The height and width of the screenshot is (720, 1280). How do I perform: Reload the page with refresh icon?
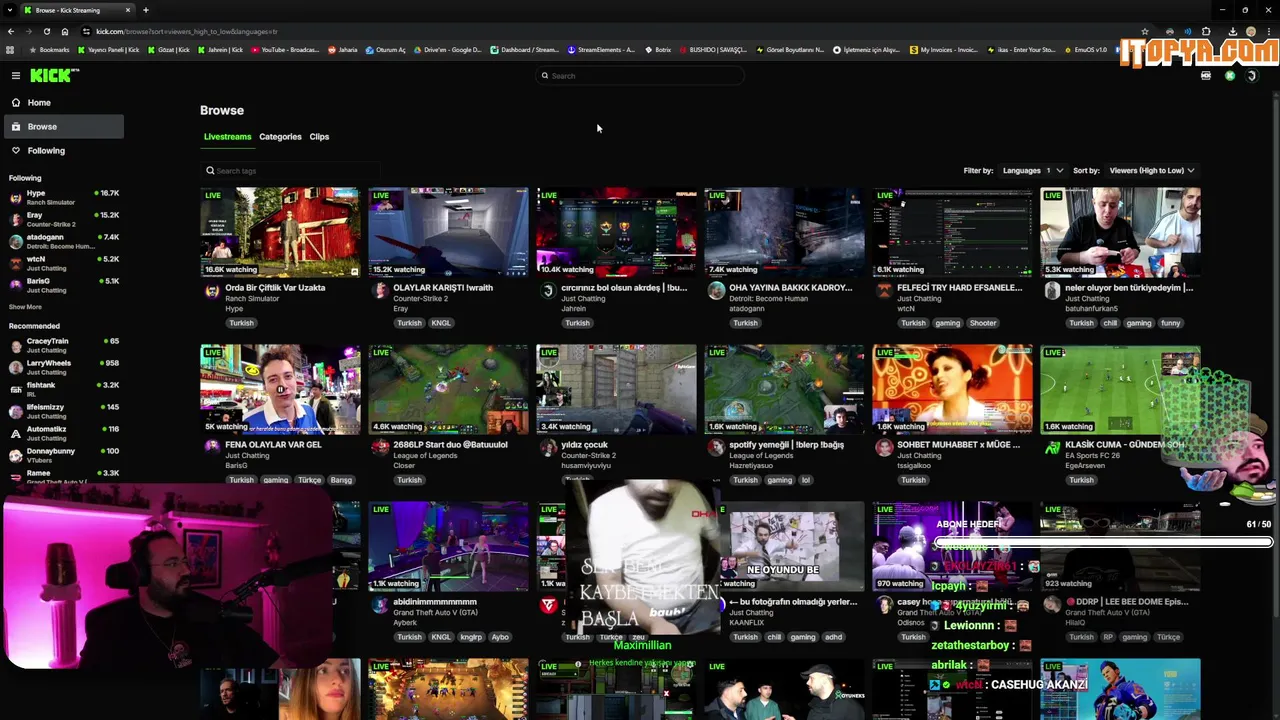pos(47,31)
